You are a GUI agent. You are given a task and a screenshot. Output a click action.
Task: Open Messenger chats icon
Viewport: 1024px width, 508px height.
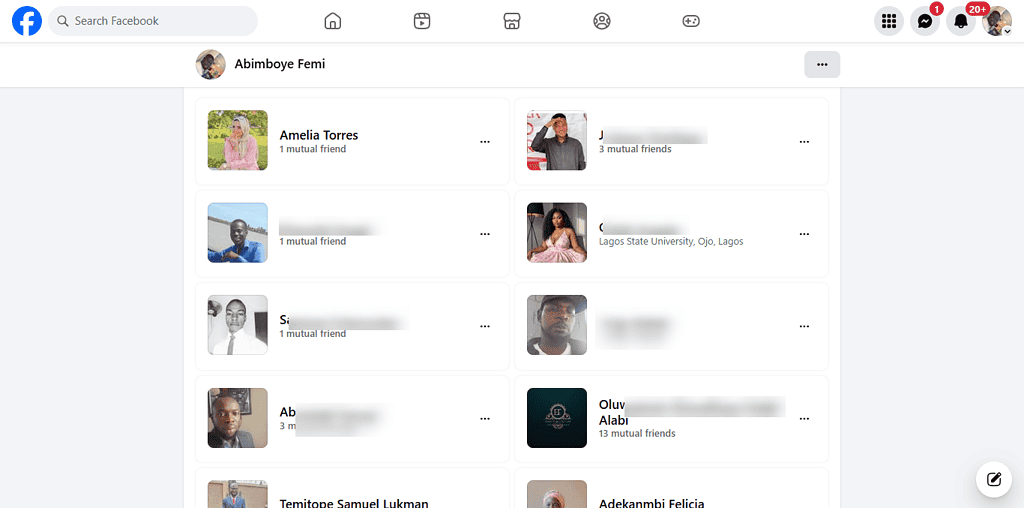pyautogui.click(x=925, y=21)
